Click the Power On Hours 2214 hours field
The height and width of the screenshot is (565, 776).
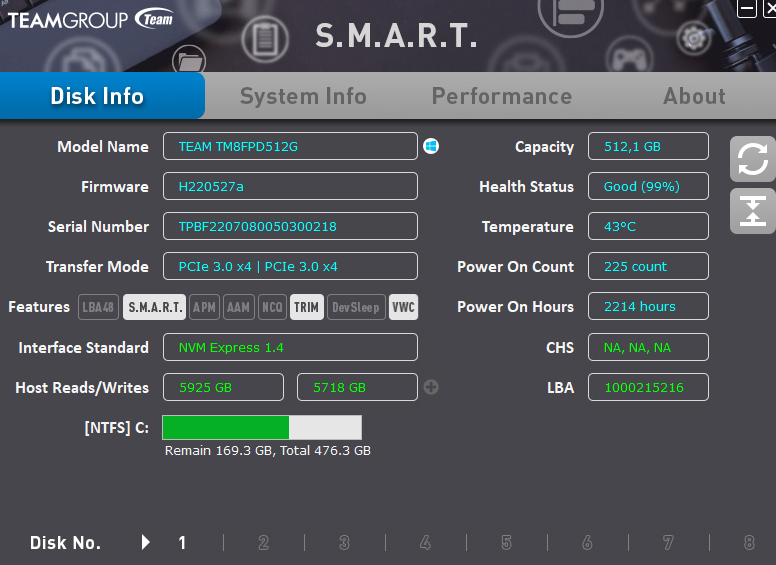click(x=648, y=306)
